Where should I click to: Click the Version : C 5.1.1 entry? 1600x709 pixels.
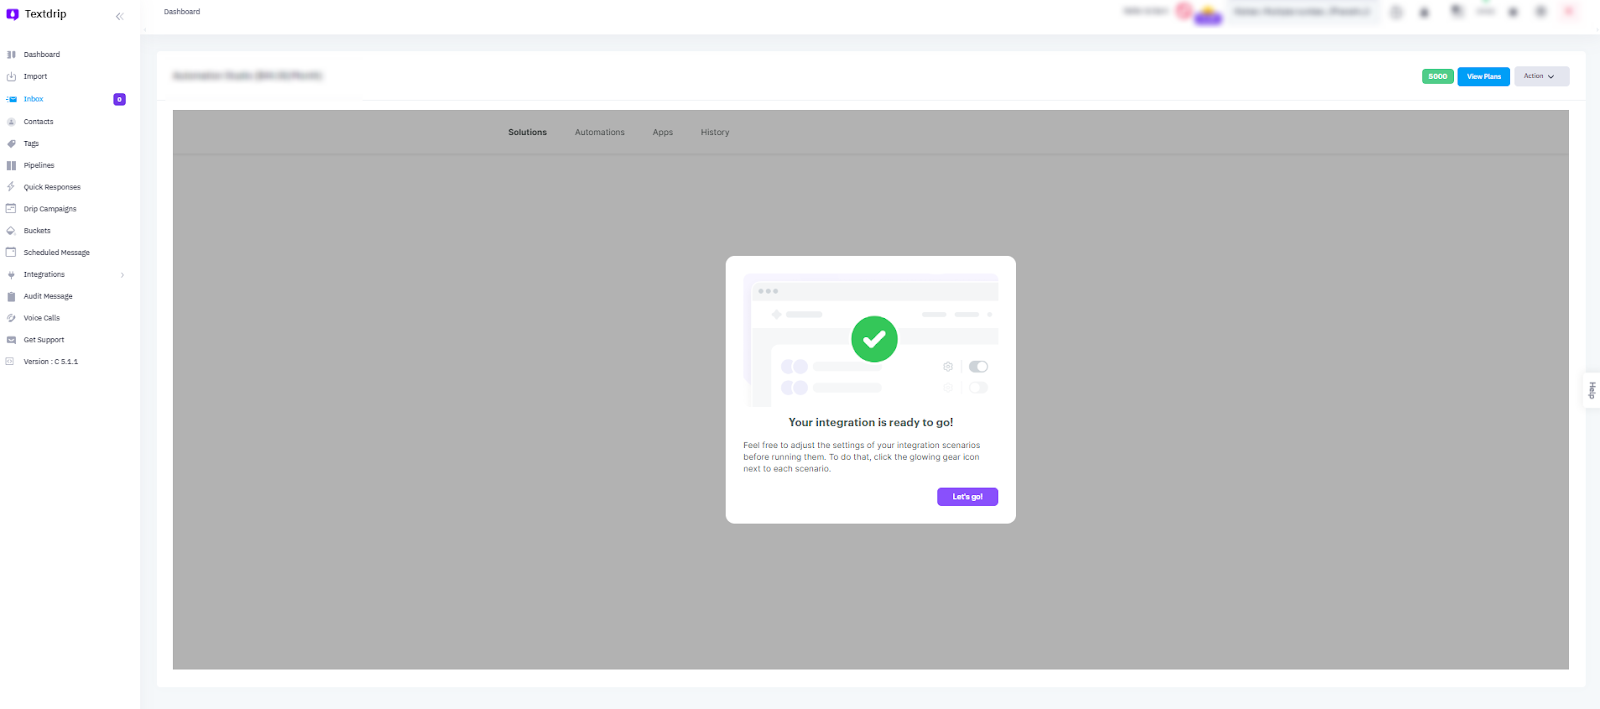tap(51, 362)
